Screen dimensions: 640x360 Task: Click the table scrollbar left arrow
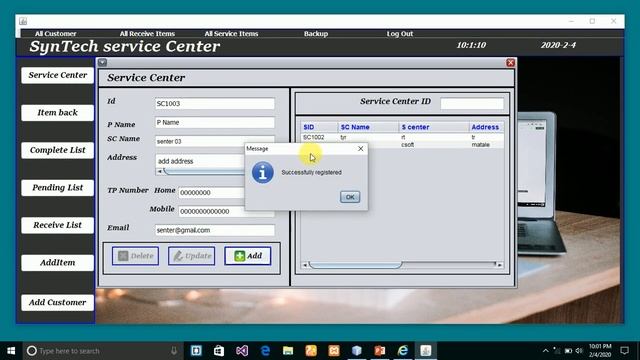(304, 265)
